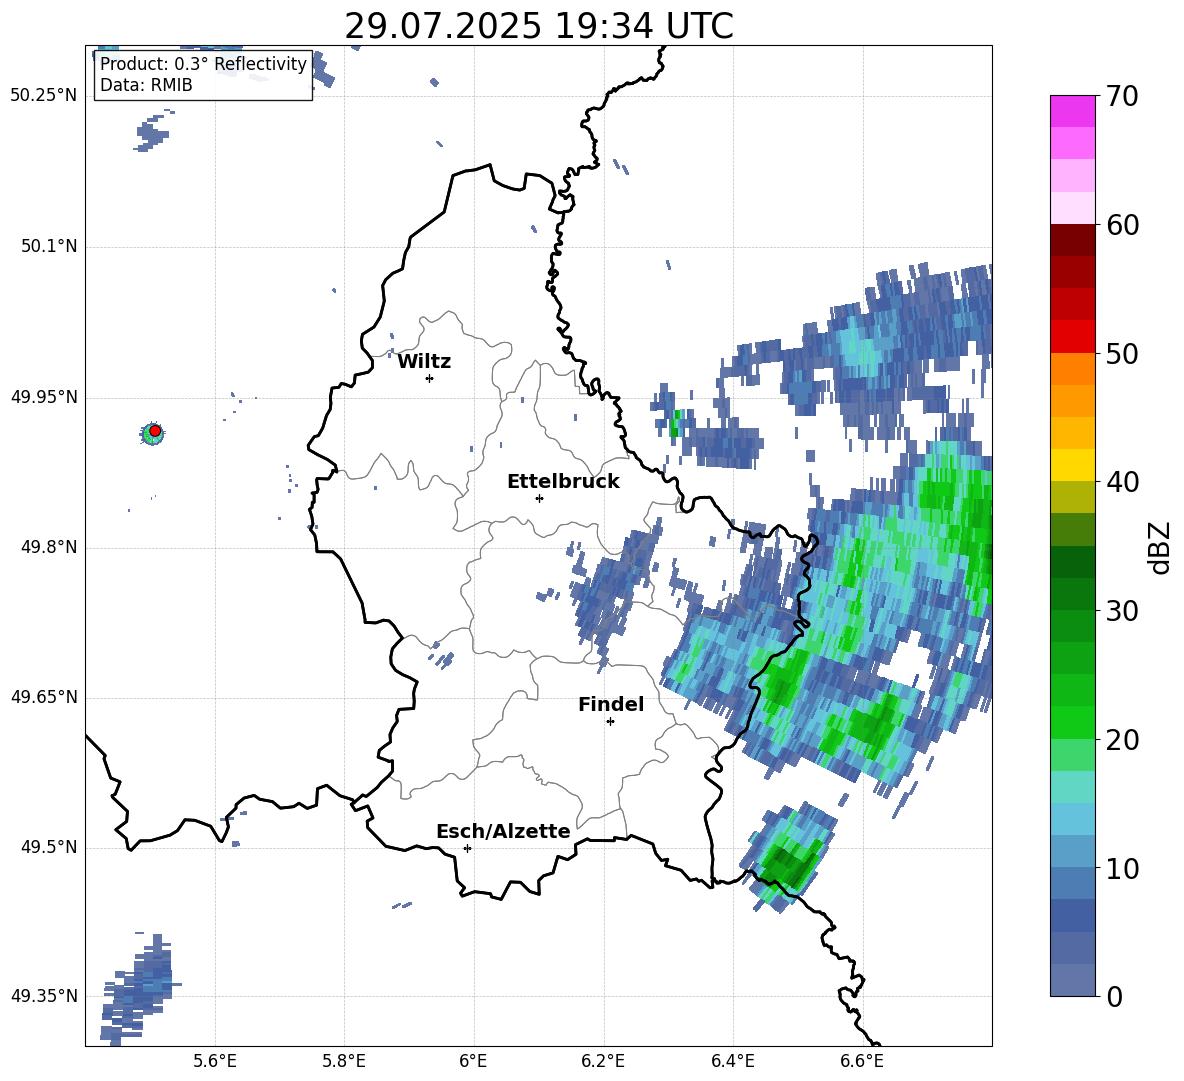This screenshot has height=1081, width=1184.
Task: Click the radar echo patch near 49.35°N bottom-left
Action: [138, 992]
